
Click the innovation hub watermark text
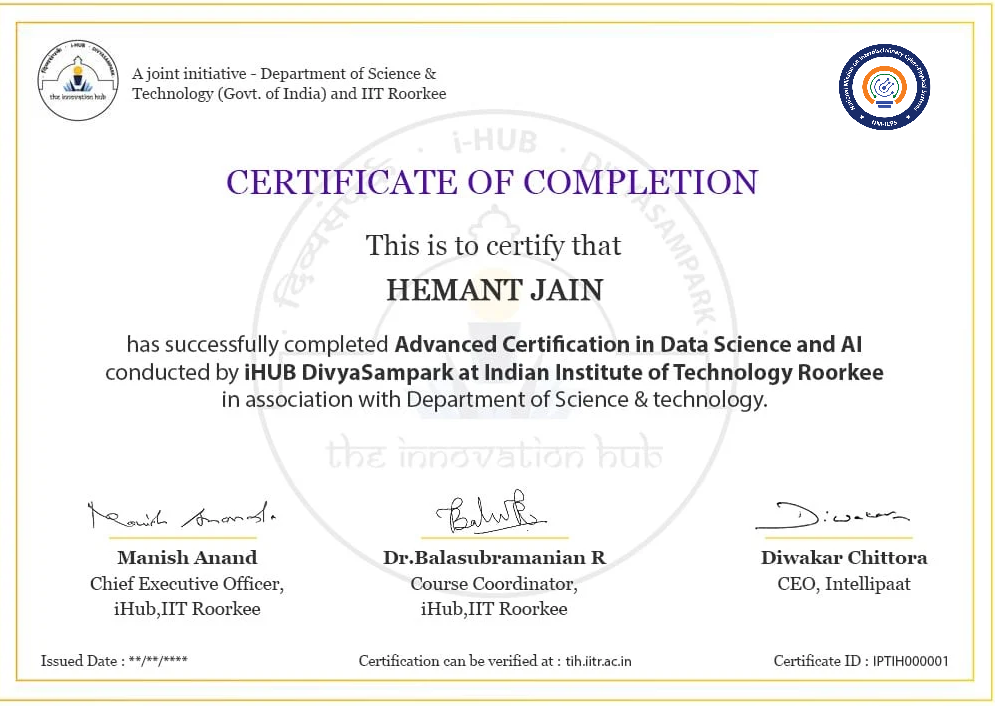click(494, 454)
